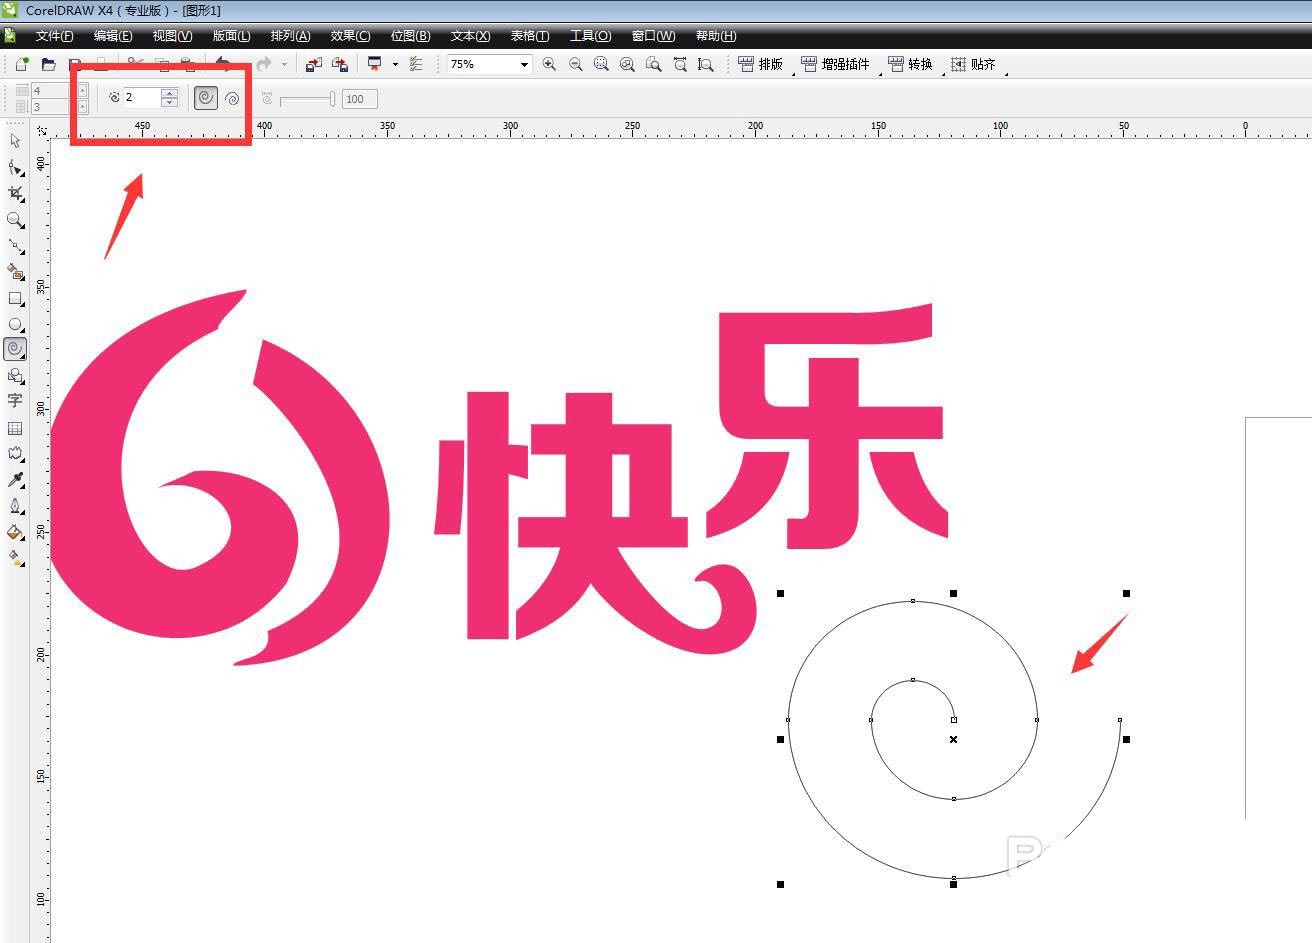1312x943 pixels.
Task: Select the Ellipse tool
Action: (x=15, y=323)
